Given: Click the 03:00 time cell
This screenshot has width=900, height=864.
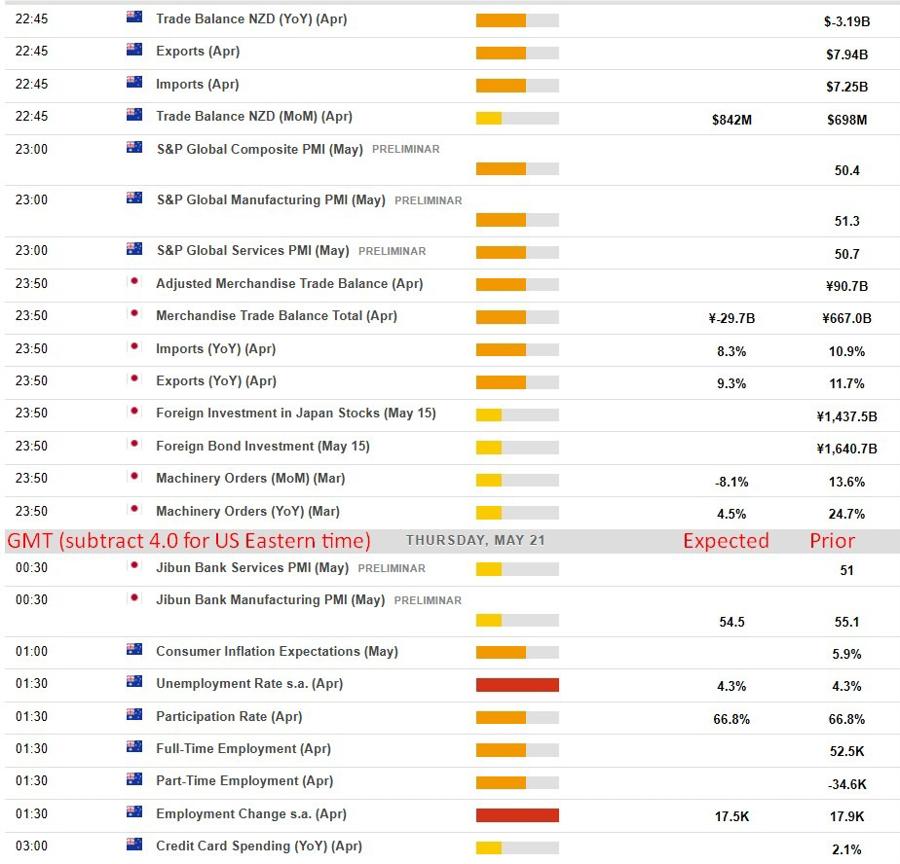Looking at the screenshot, I should pyautogui.click(x=32, y=846).
